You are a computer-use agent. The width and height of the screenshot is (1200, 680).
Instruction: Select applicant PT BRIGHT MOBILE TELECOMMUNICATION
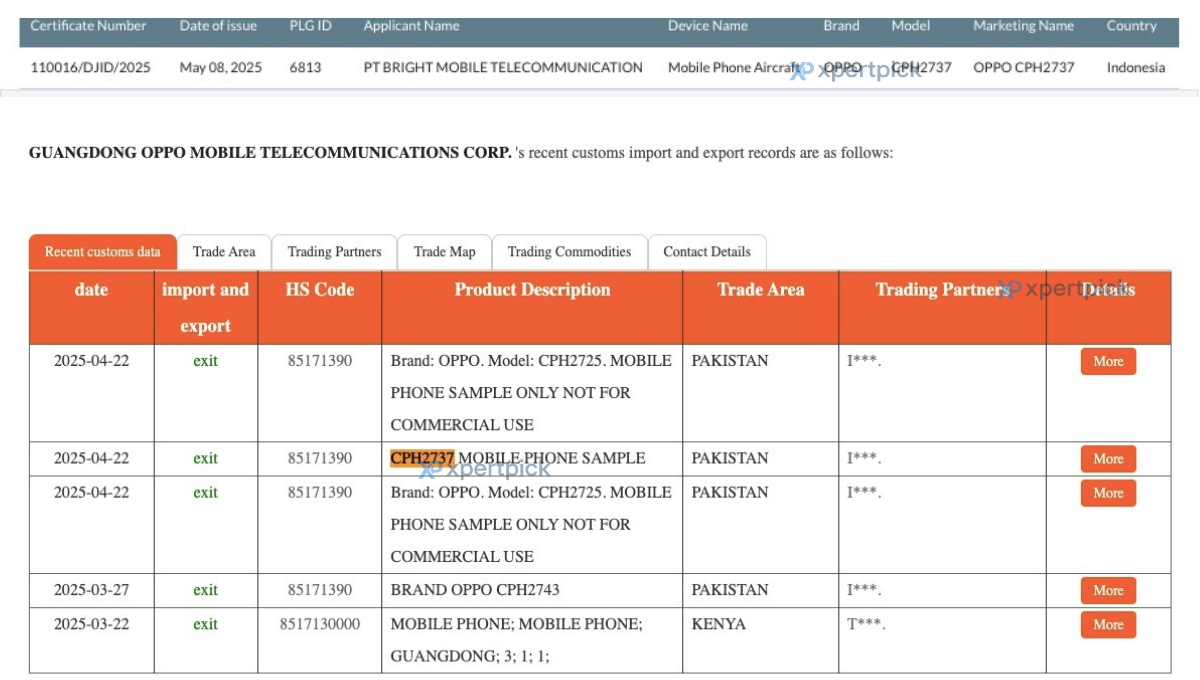click(503, 68)
